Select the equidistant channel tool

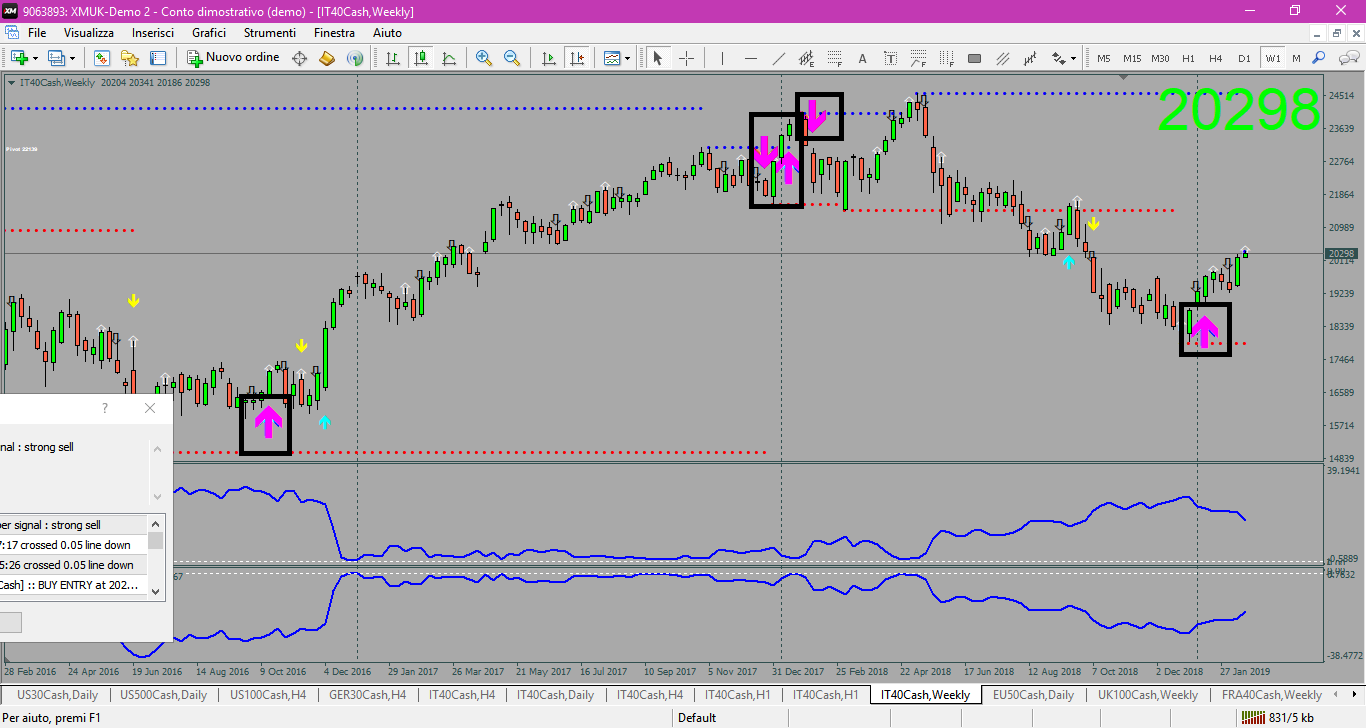tap(806, 58)
